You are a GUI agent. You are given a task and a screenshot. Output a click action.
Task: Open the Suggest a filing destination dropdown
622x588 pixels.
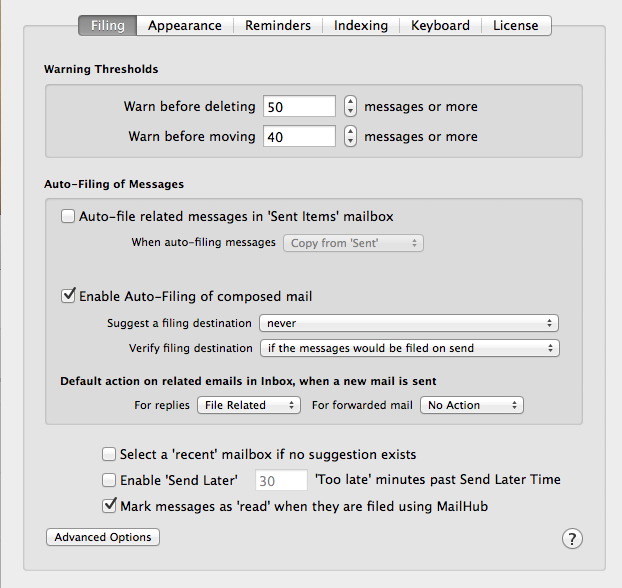pyautogui.click(x=408, y=323)
